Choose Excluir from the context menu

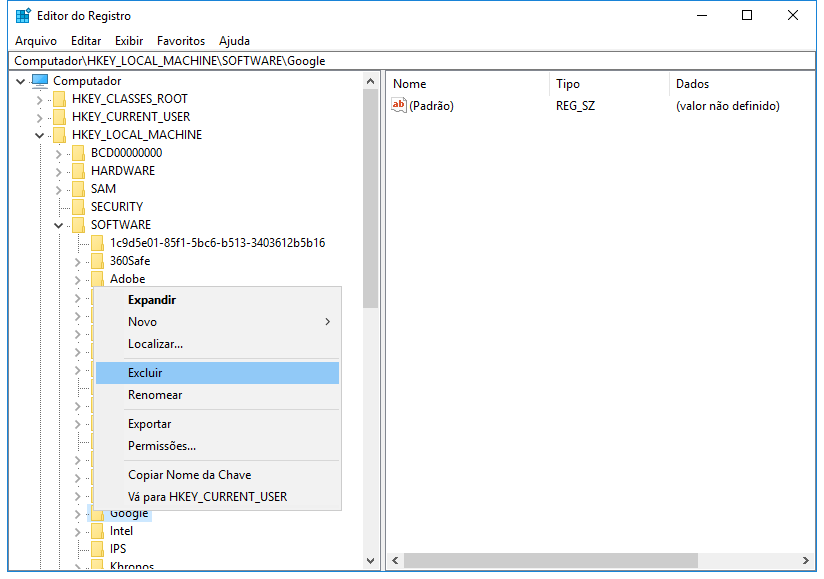tap(145, 373)
